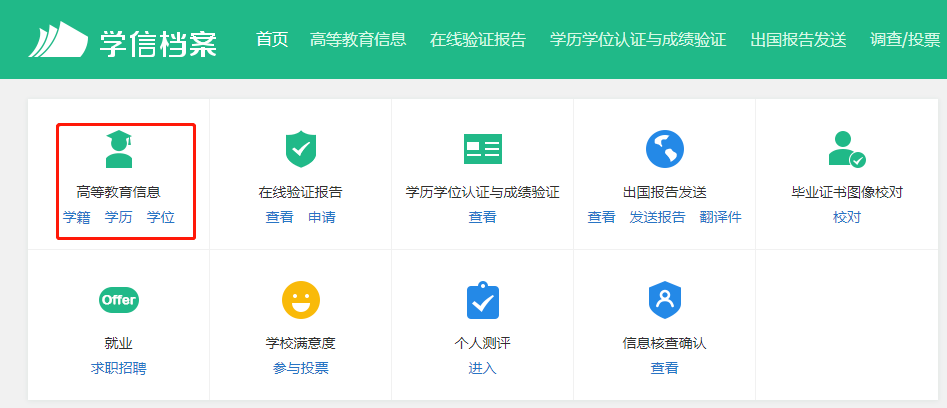Click the 出国报告发送 card title
This screenshot has height=408, width=947.
point(665,193)
